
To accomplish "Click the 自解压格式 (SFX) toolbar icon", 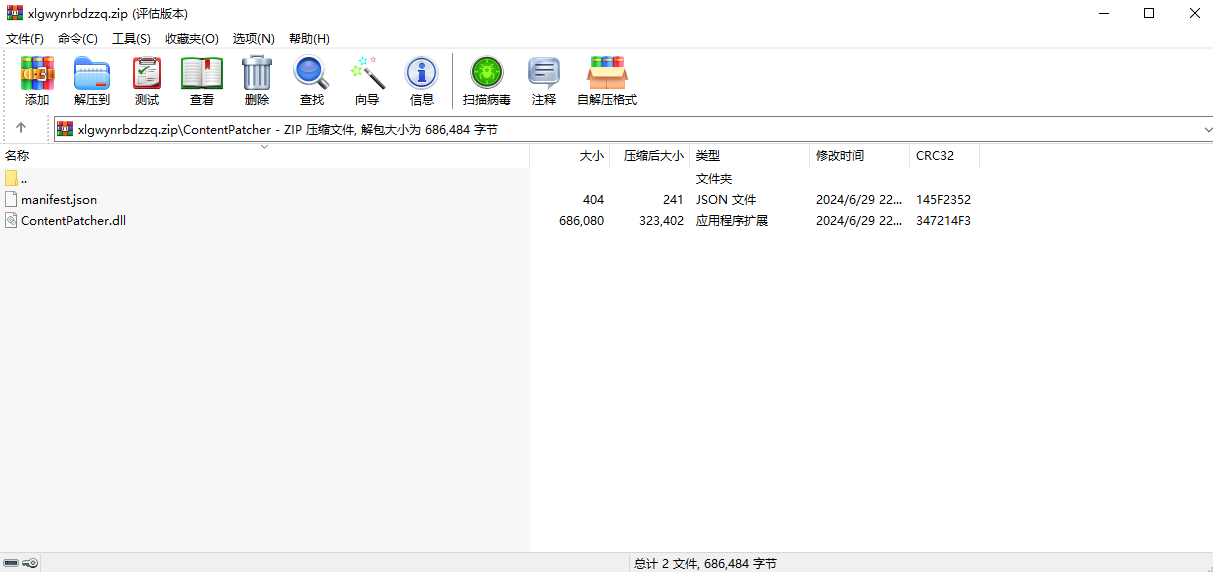I will pyautogui.click(x=607, y=73).
